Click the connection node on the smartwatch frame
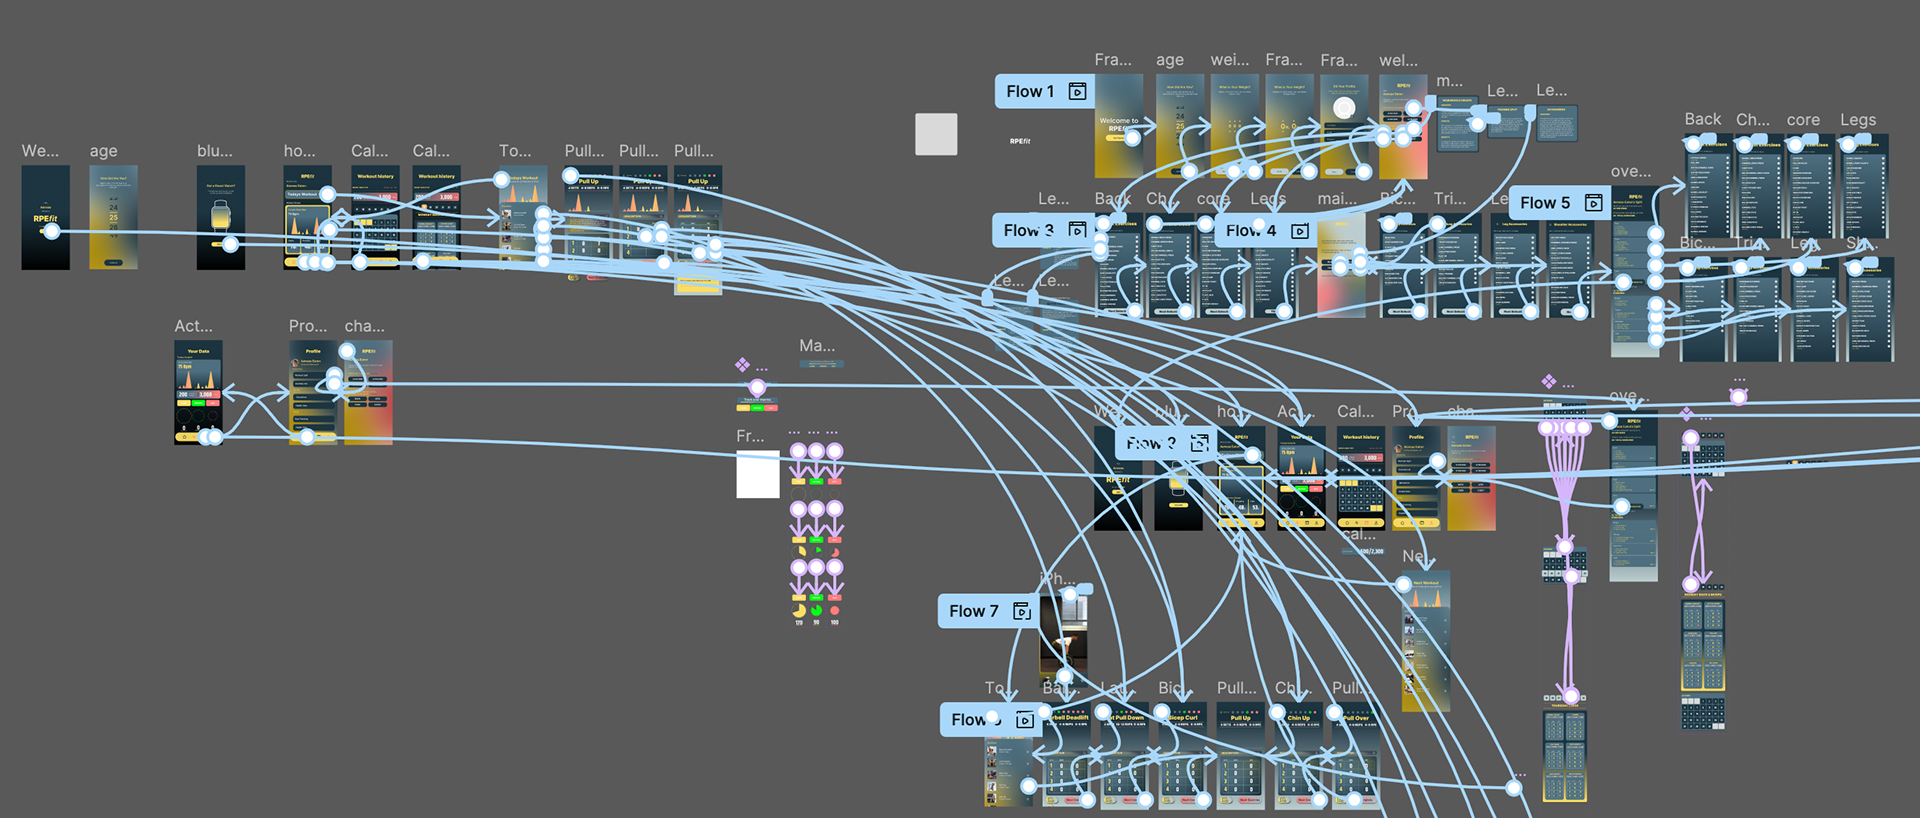Screen dimensions: 1920x818 (230, 244)
